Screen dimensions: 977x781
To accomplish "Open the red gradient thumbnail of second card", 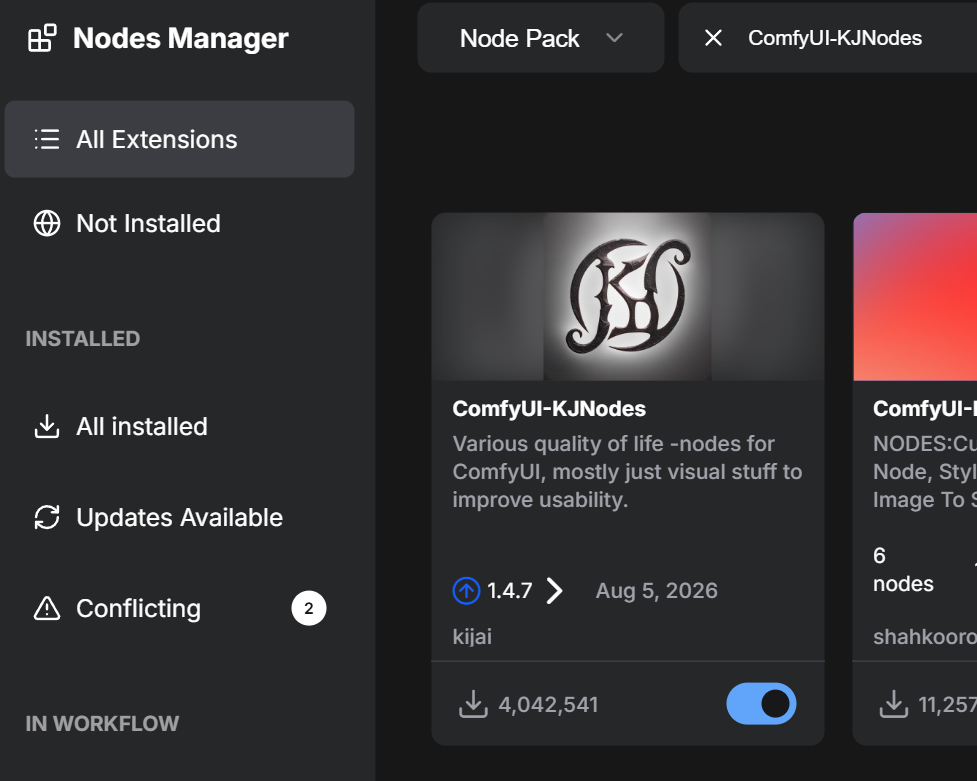I will tap(915, 297).
